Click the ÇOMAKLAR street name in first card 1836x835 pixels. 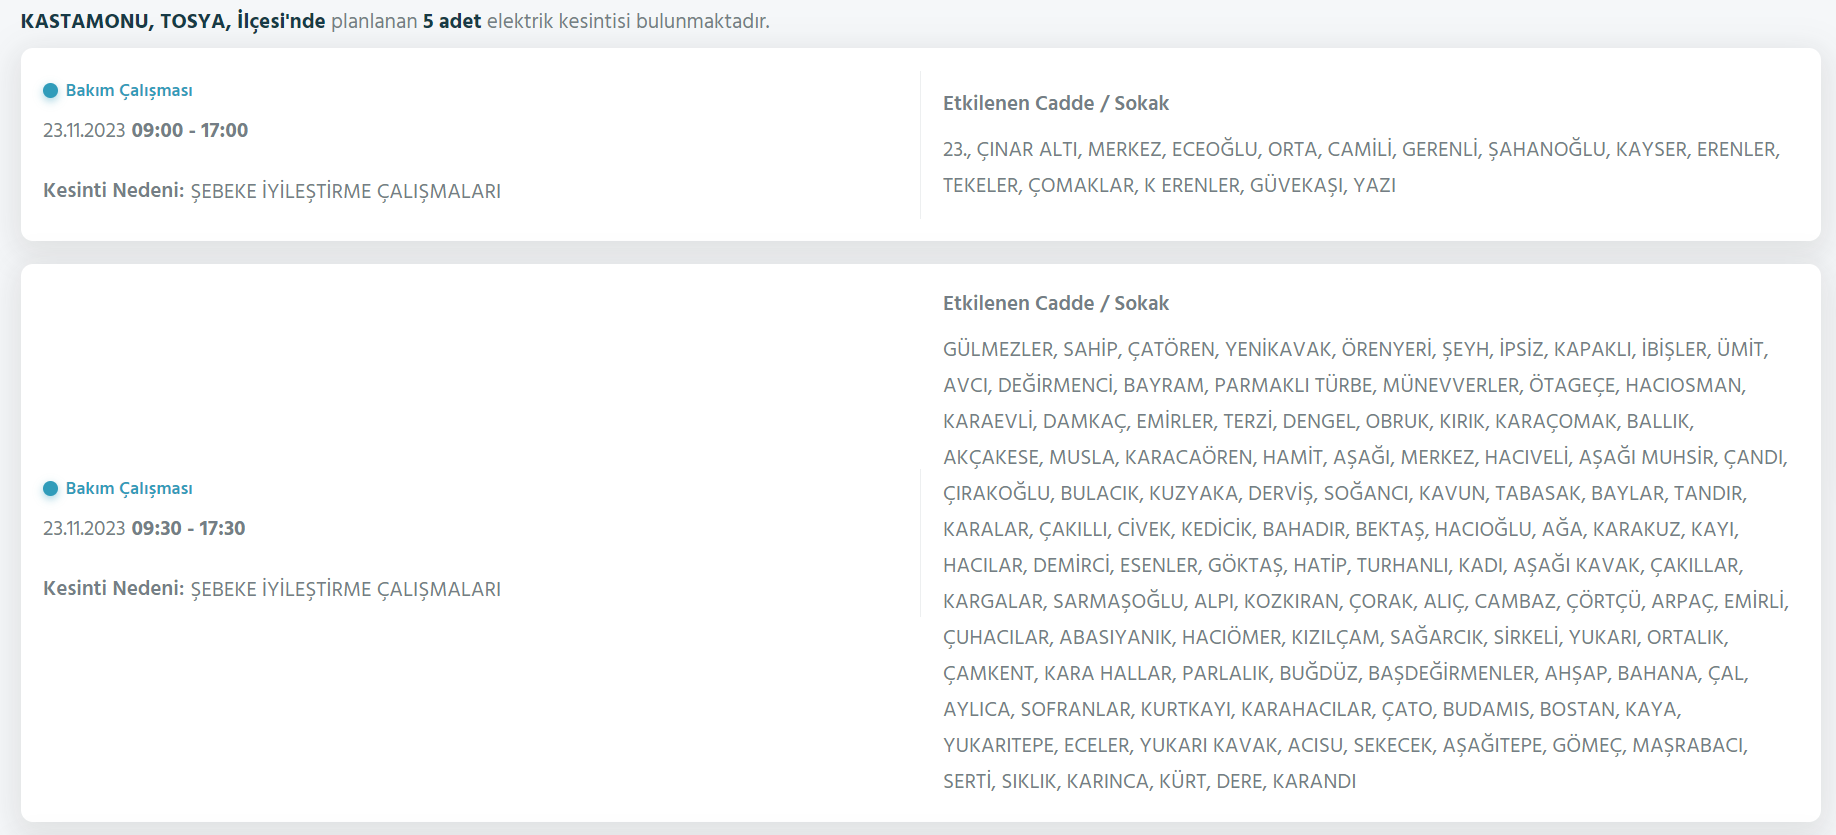(1081, 186)
